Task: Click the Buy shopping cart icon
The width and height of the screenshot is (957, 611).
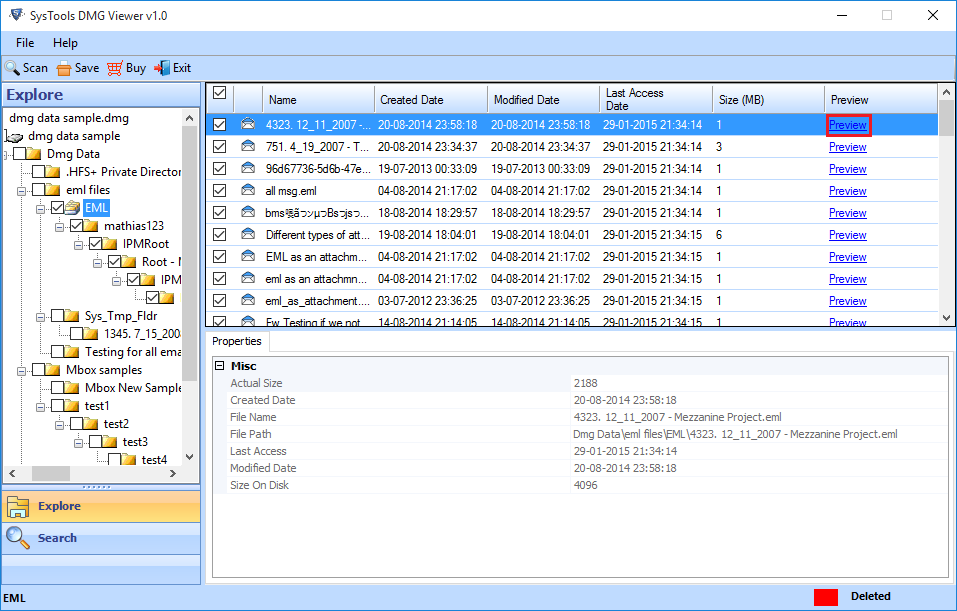Action: 115,68
